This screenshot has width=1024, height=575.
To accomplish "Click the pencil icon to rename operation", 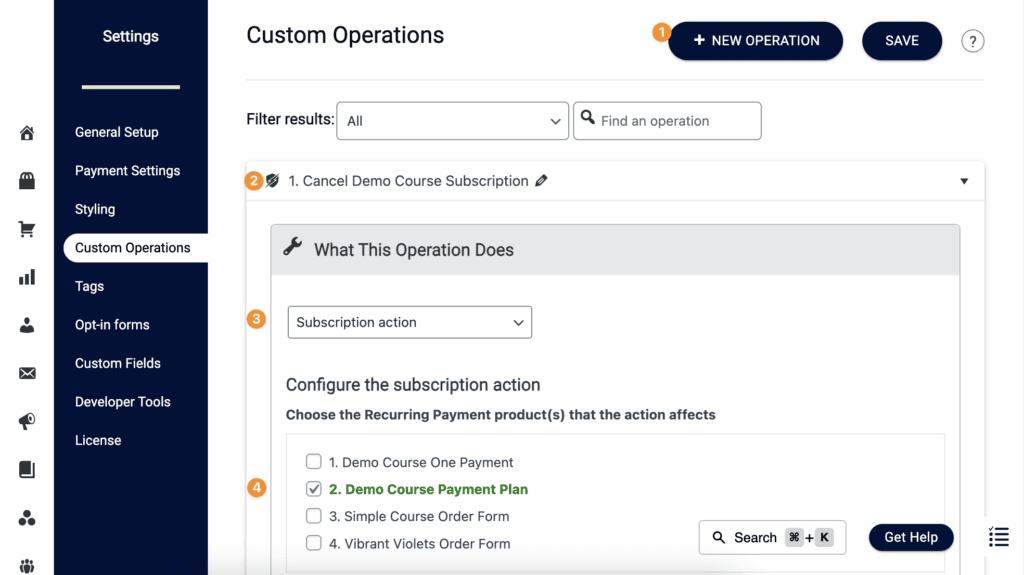I will pyautogui.click(x=541, y=181).
